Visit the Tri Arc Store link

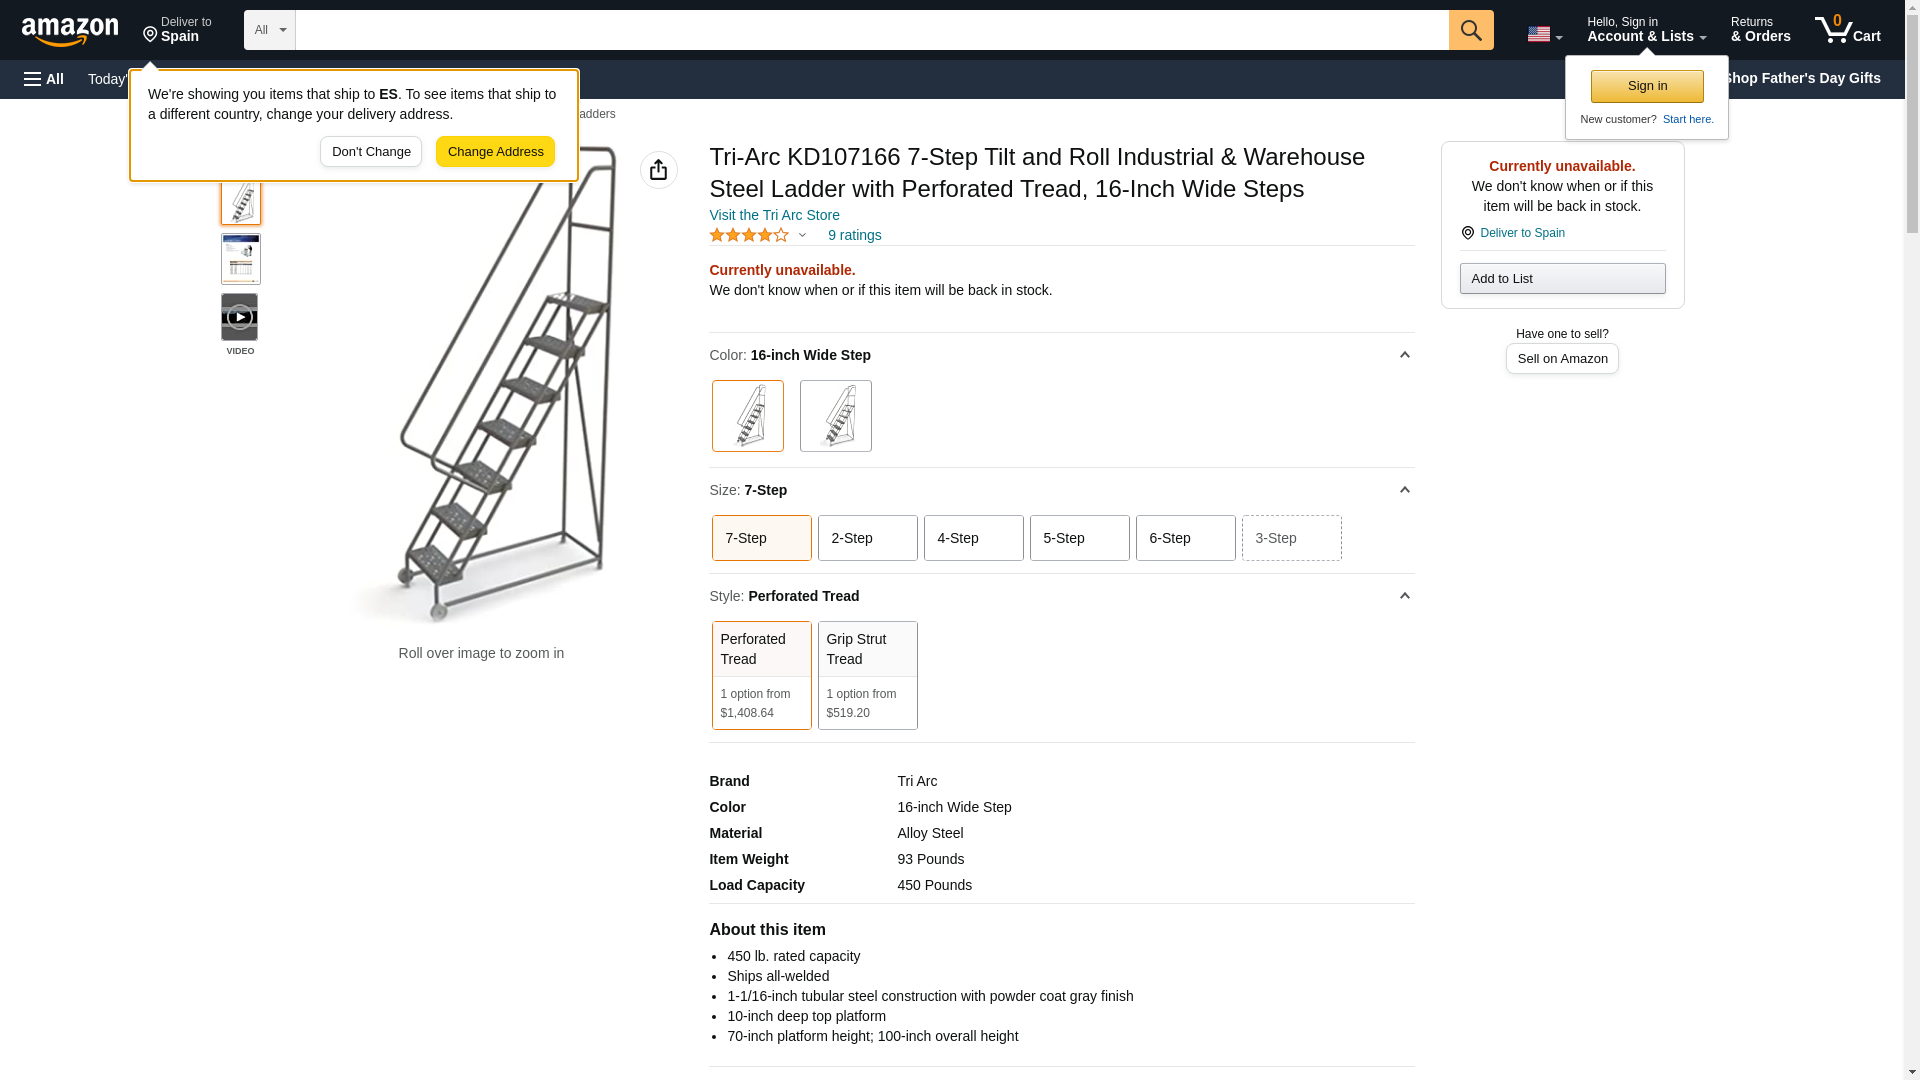[x=775, y=215]
